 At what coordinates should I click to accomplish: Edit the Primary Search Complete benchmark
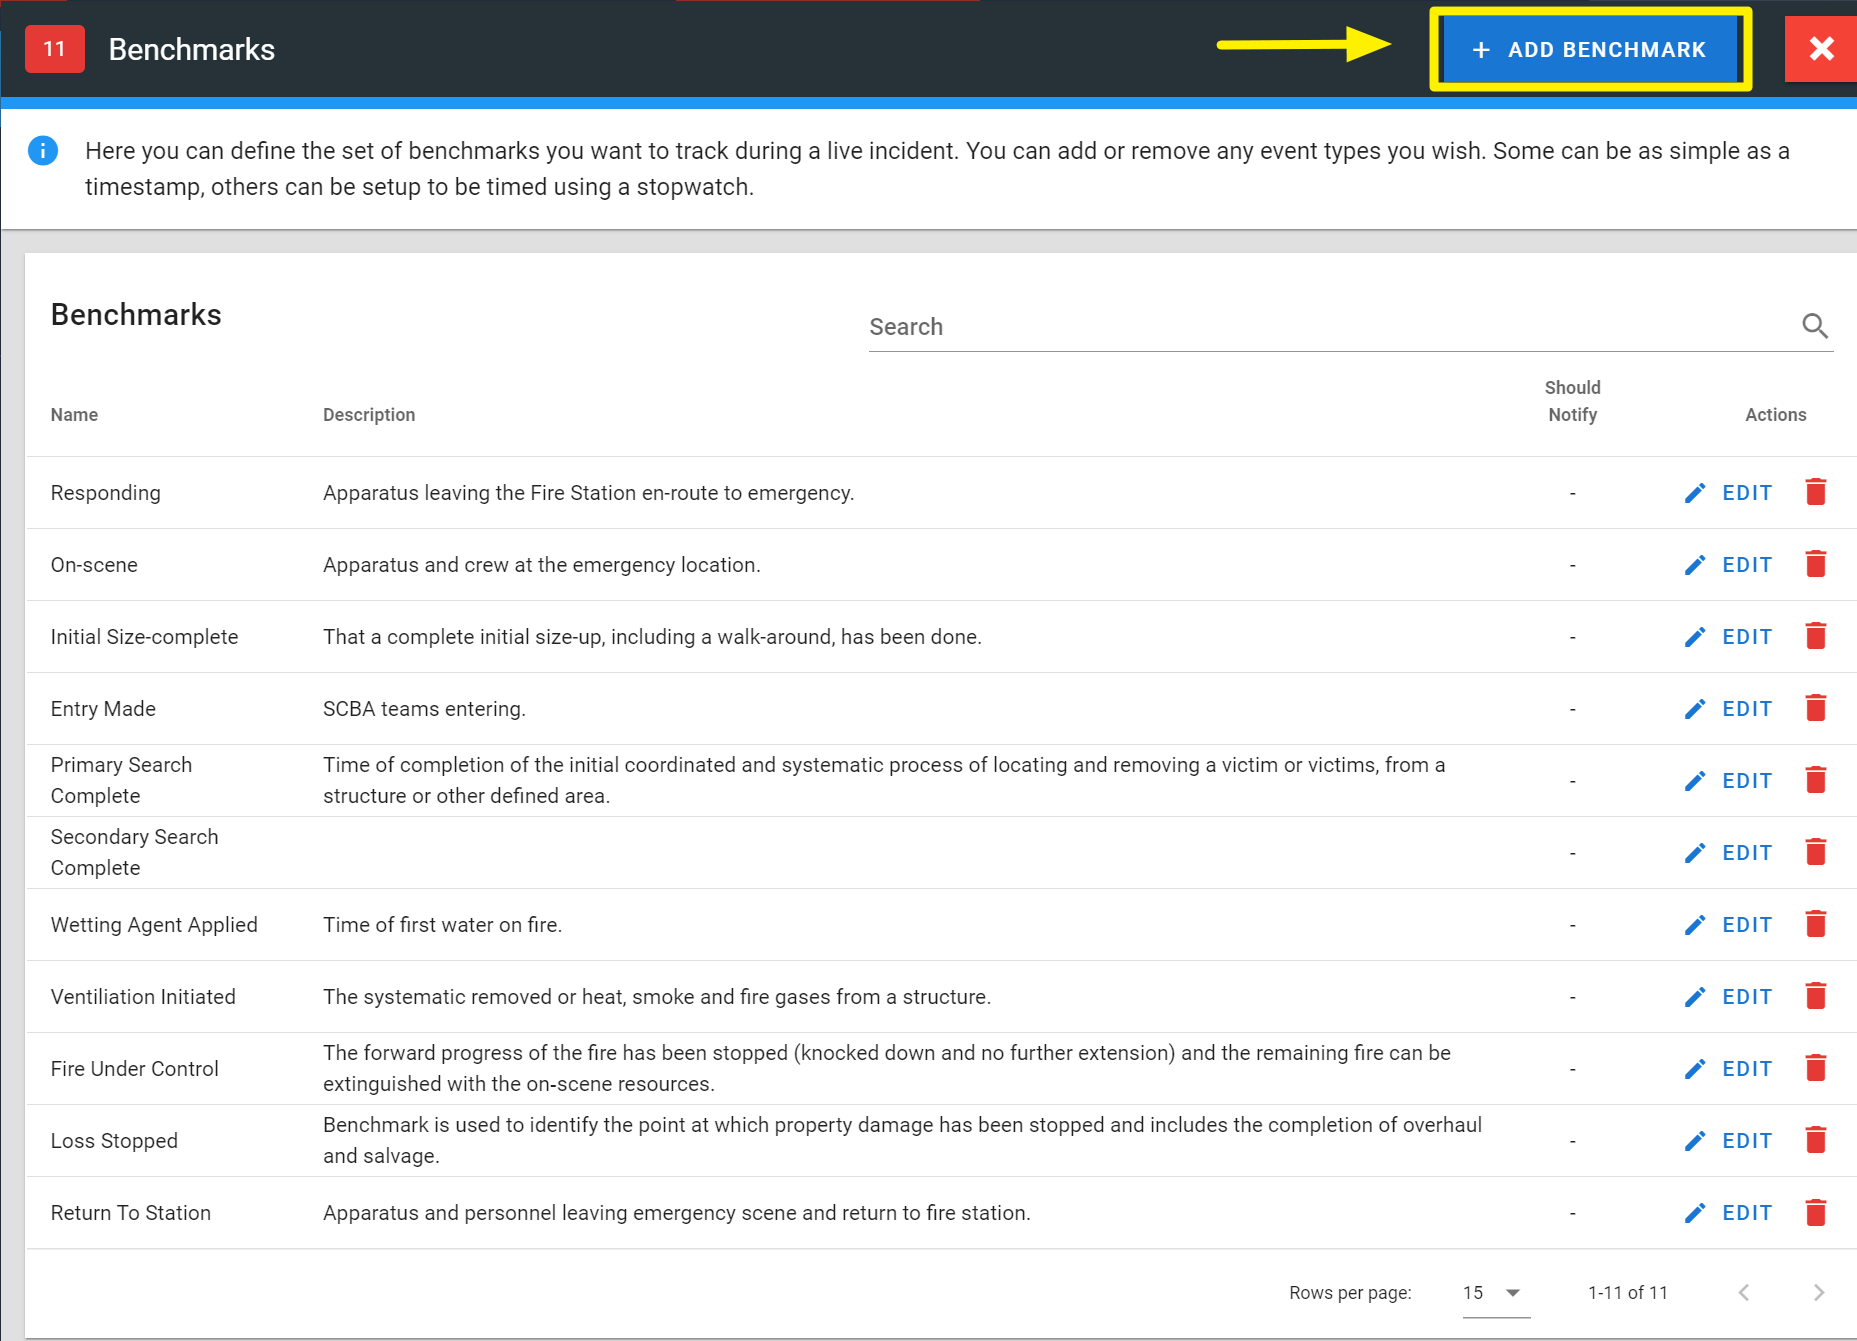pyautogui.click(x=1729, y=781)
